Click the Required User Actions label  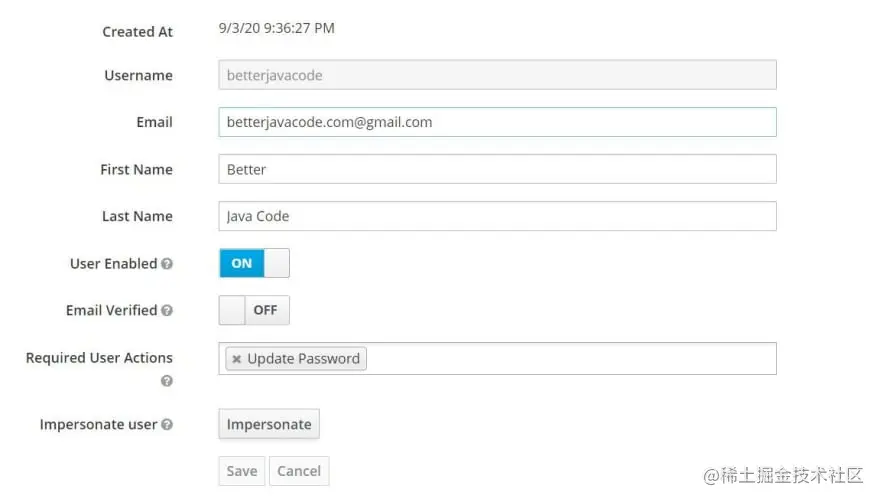click(x=99, y=358)
